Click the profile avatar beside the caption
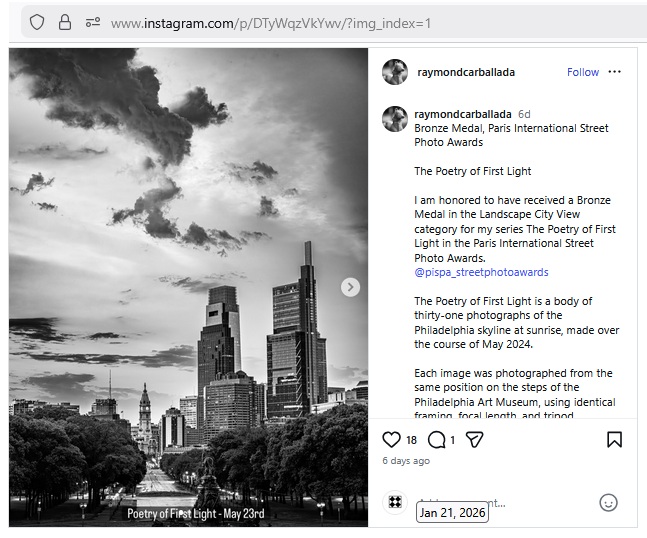Image resolution: width=647 pixels, height=538 pixels. [395, 119]
